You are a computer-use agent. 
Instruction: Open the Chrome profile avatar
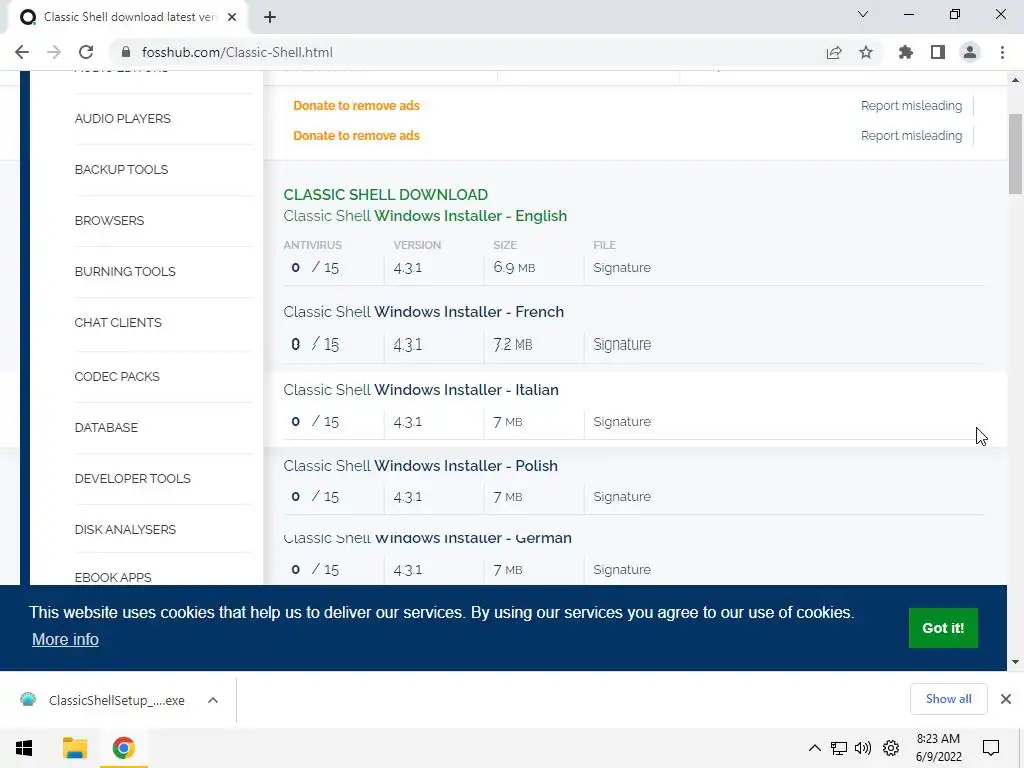tap(970, 52)
